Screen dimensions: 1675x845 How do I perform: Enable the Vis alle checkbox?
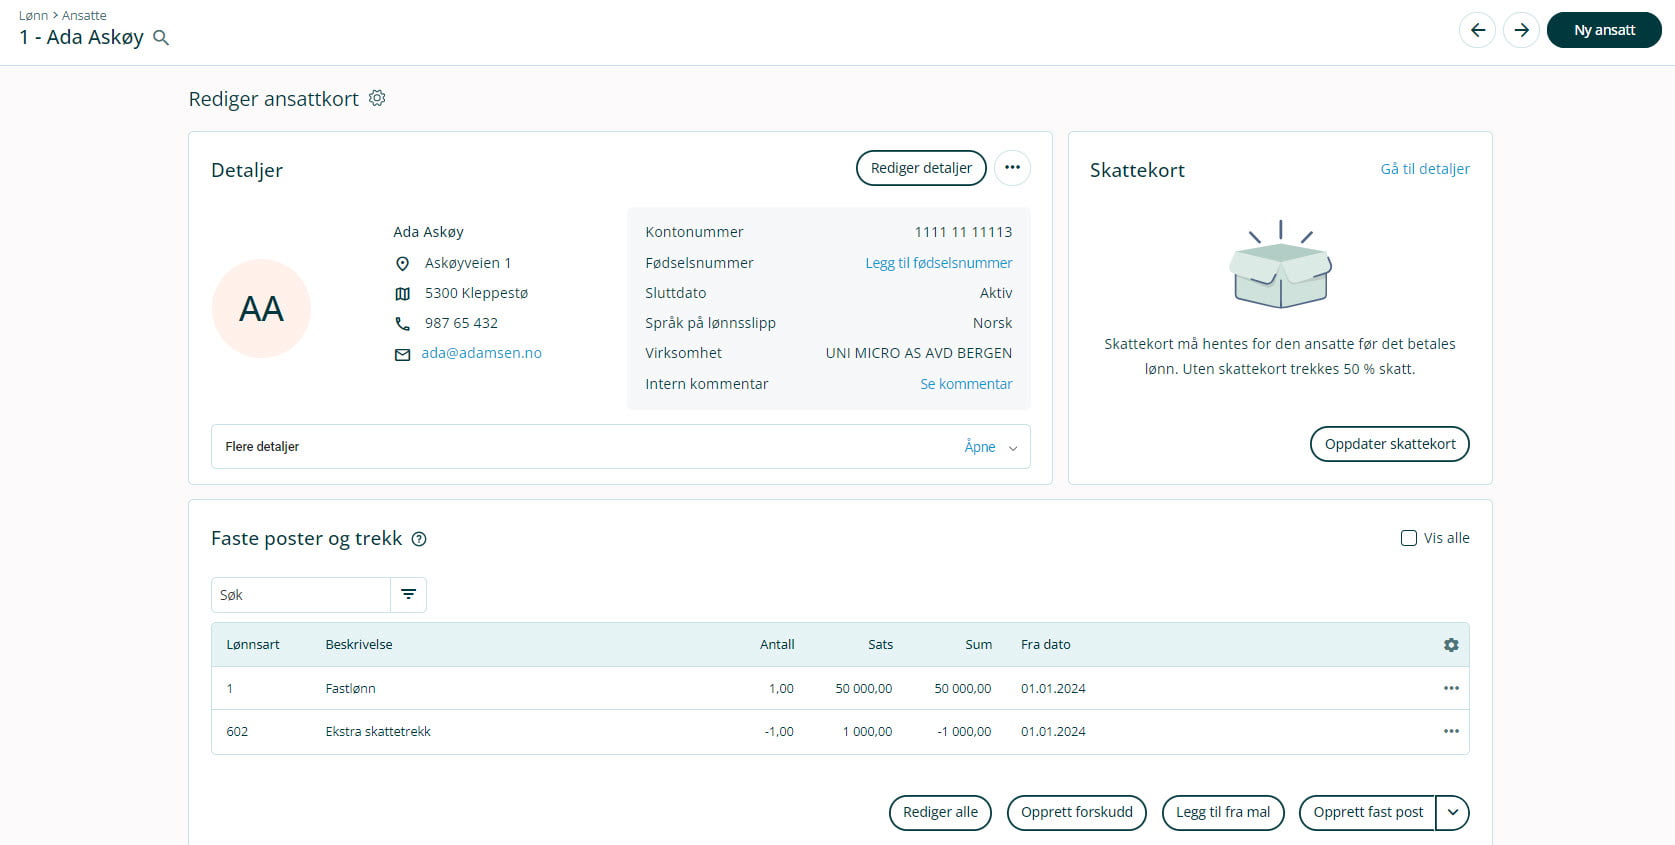(1409, 538)
